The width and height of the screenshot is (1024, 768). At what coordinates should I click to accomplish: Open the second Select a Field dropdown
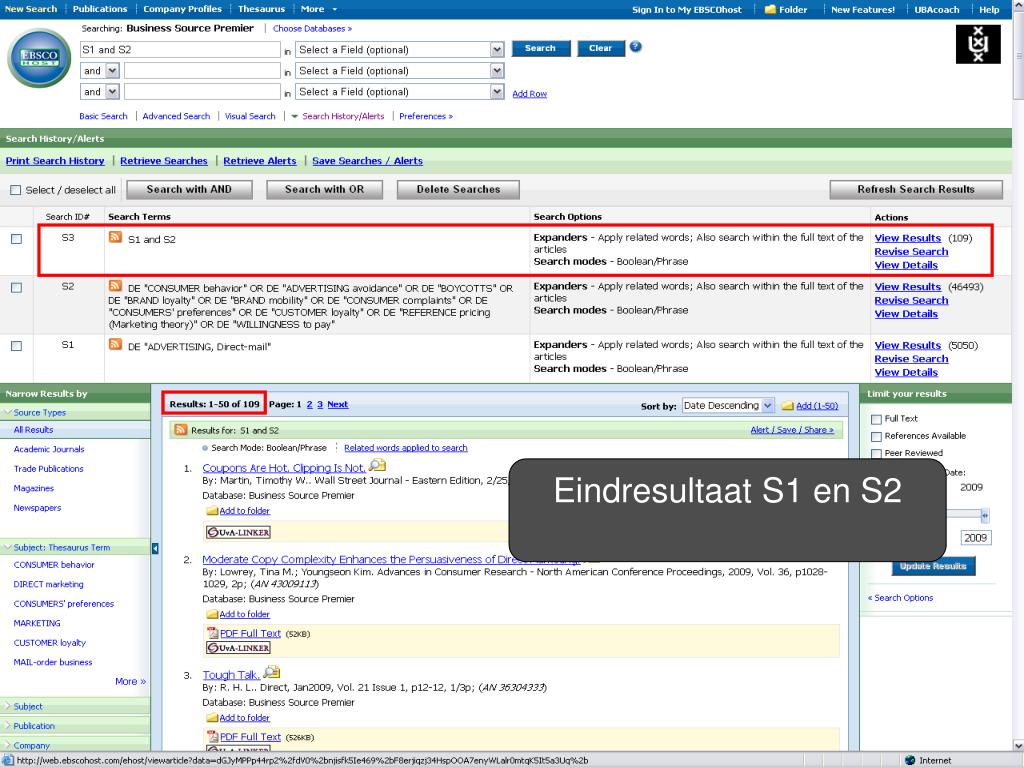click(400, 71)
